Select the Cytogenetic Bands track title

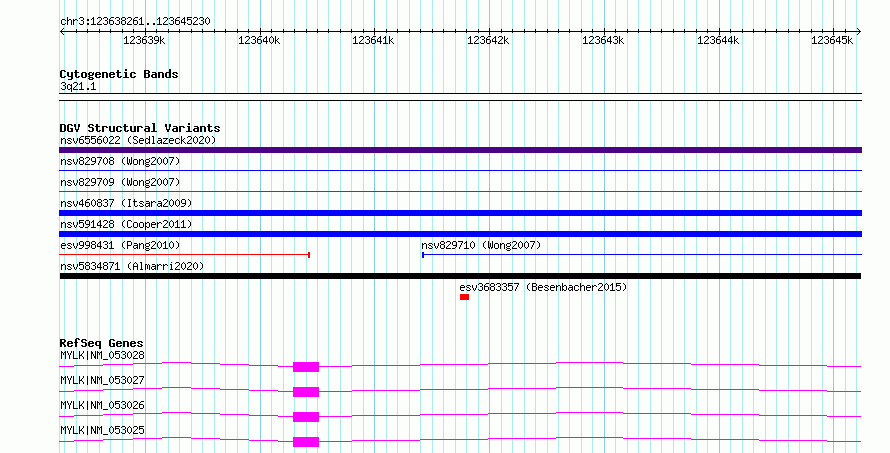coord(119,74)
